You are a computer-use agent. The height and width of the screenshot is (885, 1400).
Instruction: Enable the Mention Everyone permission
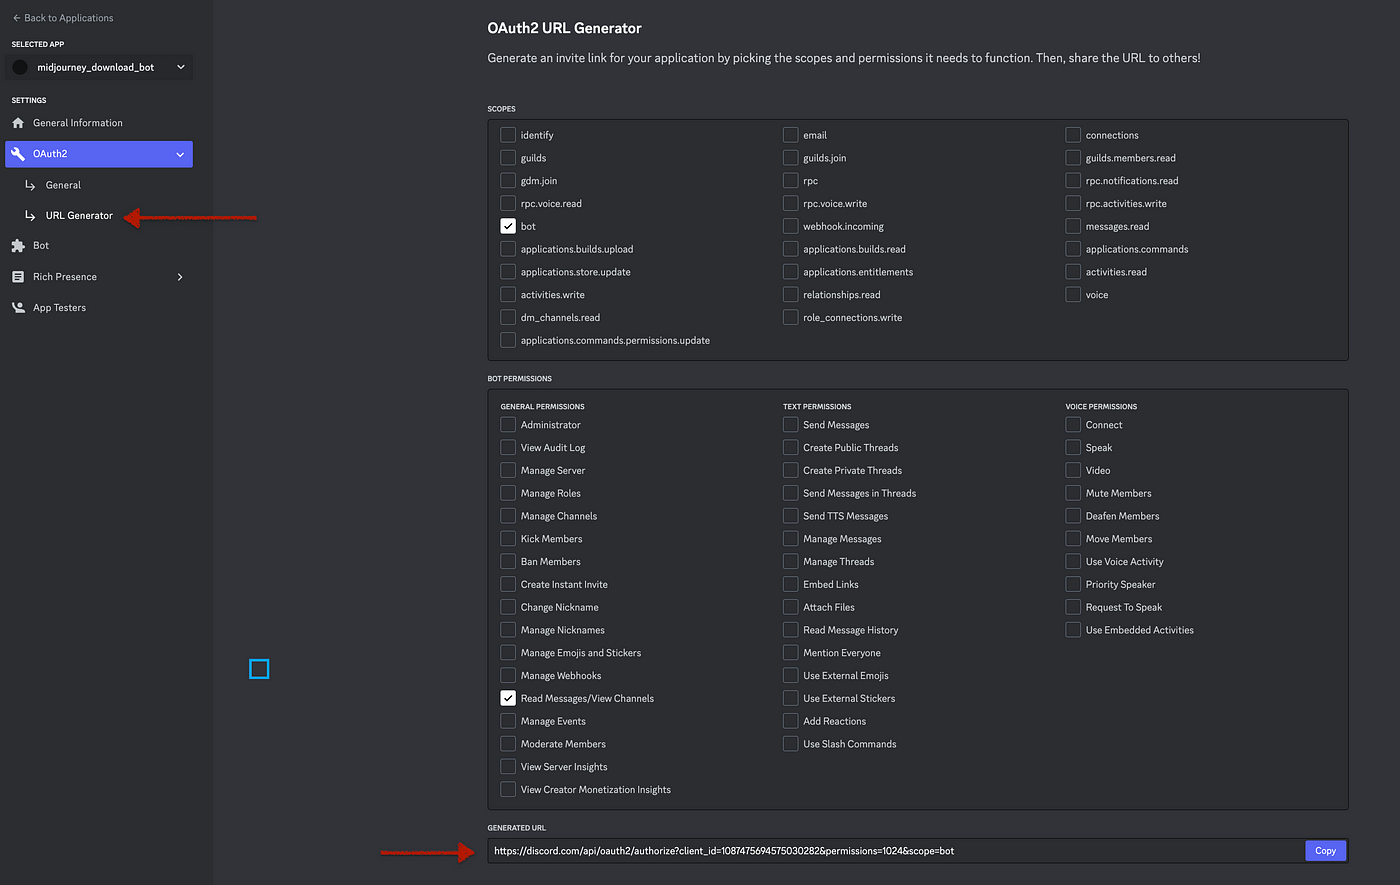click(791, 653)
